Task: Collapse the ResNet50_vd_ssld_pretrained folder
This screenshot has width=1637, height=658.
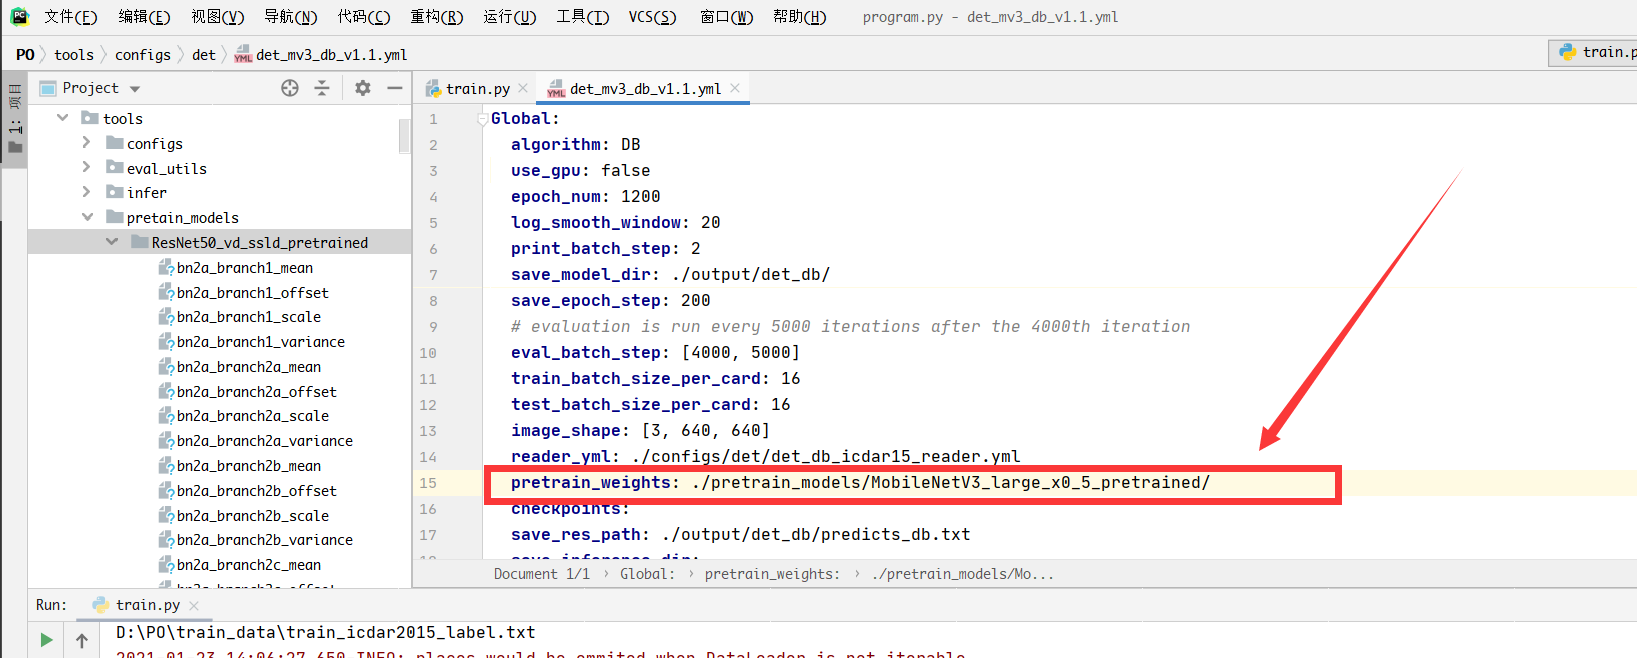Action: 112,242
